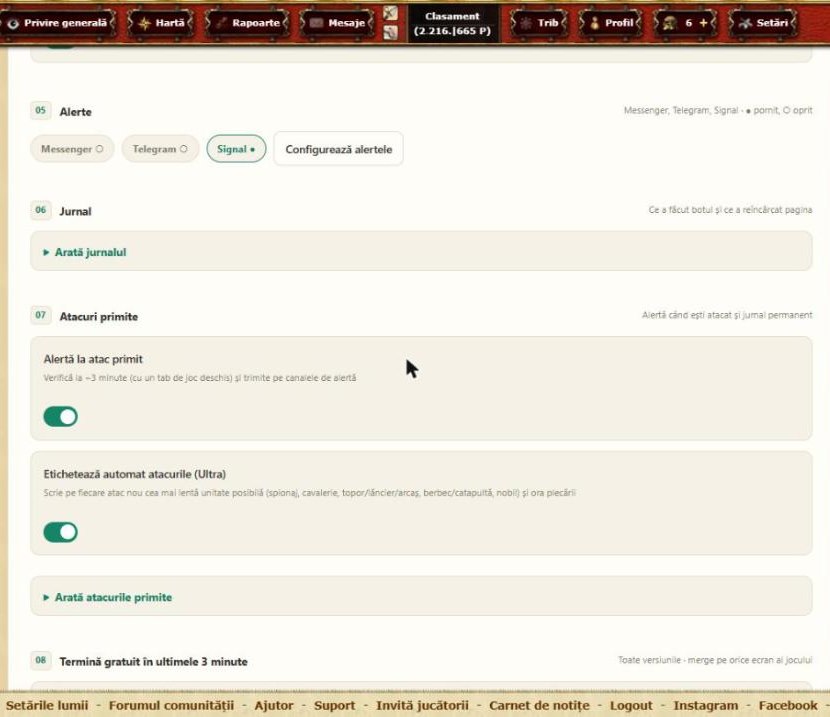Screen dimensions: 830x717
Task: Click the lower small icon left of Clasament
Action: click(x=391, y=33)
